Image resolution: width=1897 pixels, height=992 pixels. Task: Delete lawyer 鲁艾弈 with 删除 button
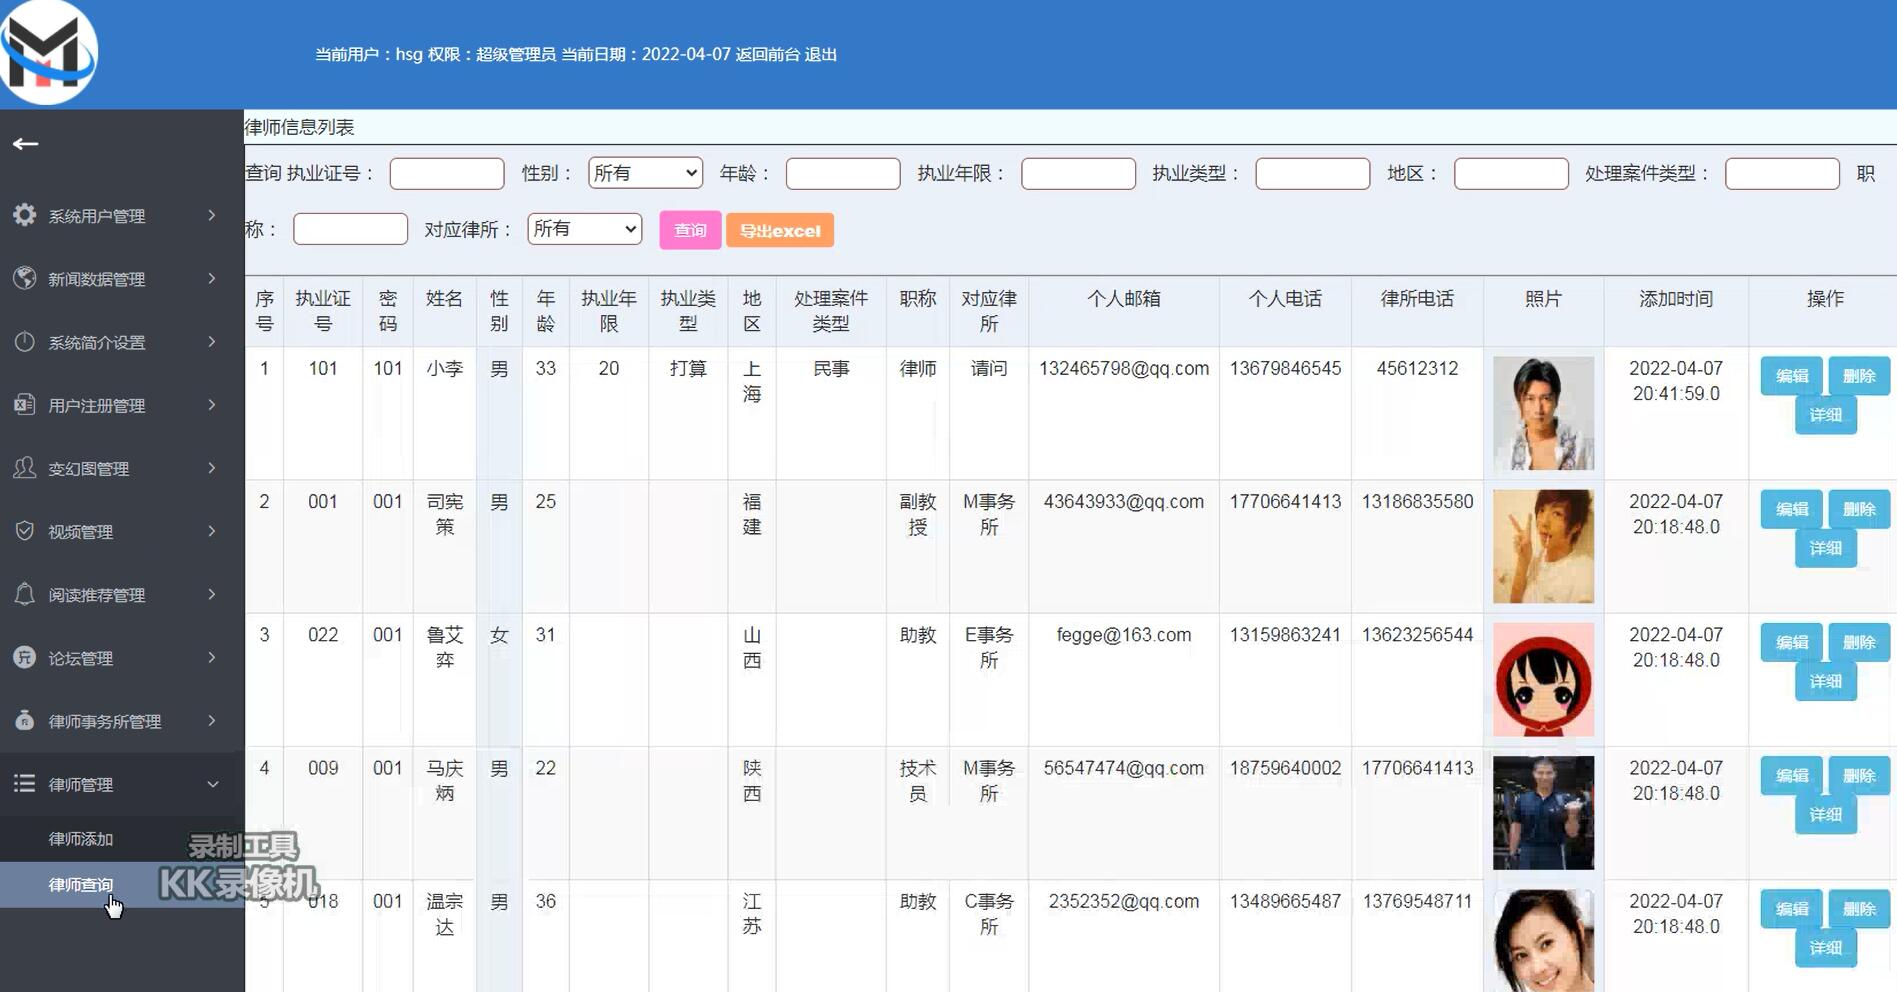click(1859, 642)
